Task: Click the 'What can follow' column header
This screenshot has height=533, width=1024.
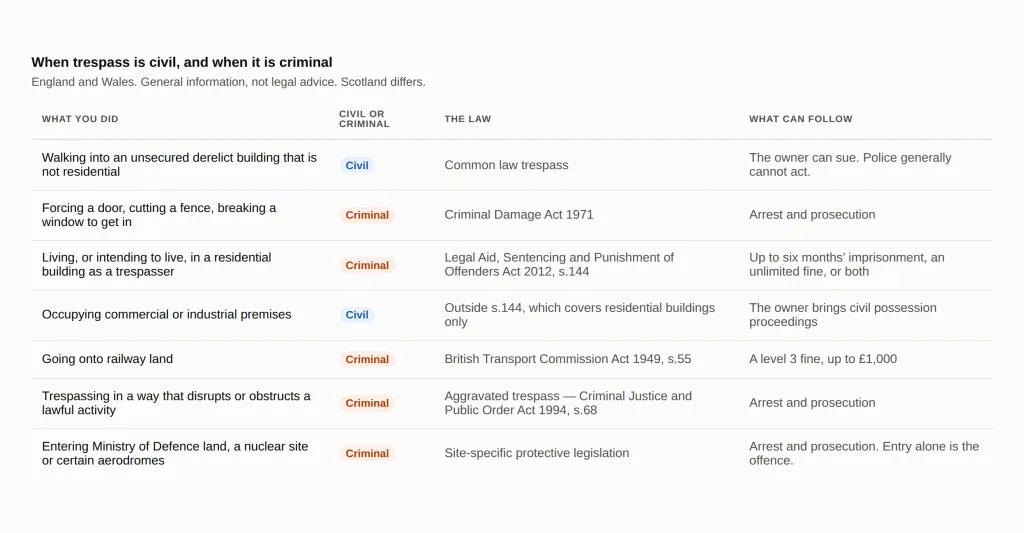Action: pyautogui.click(x=801, y=119)
